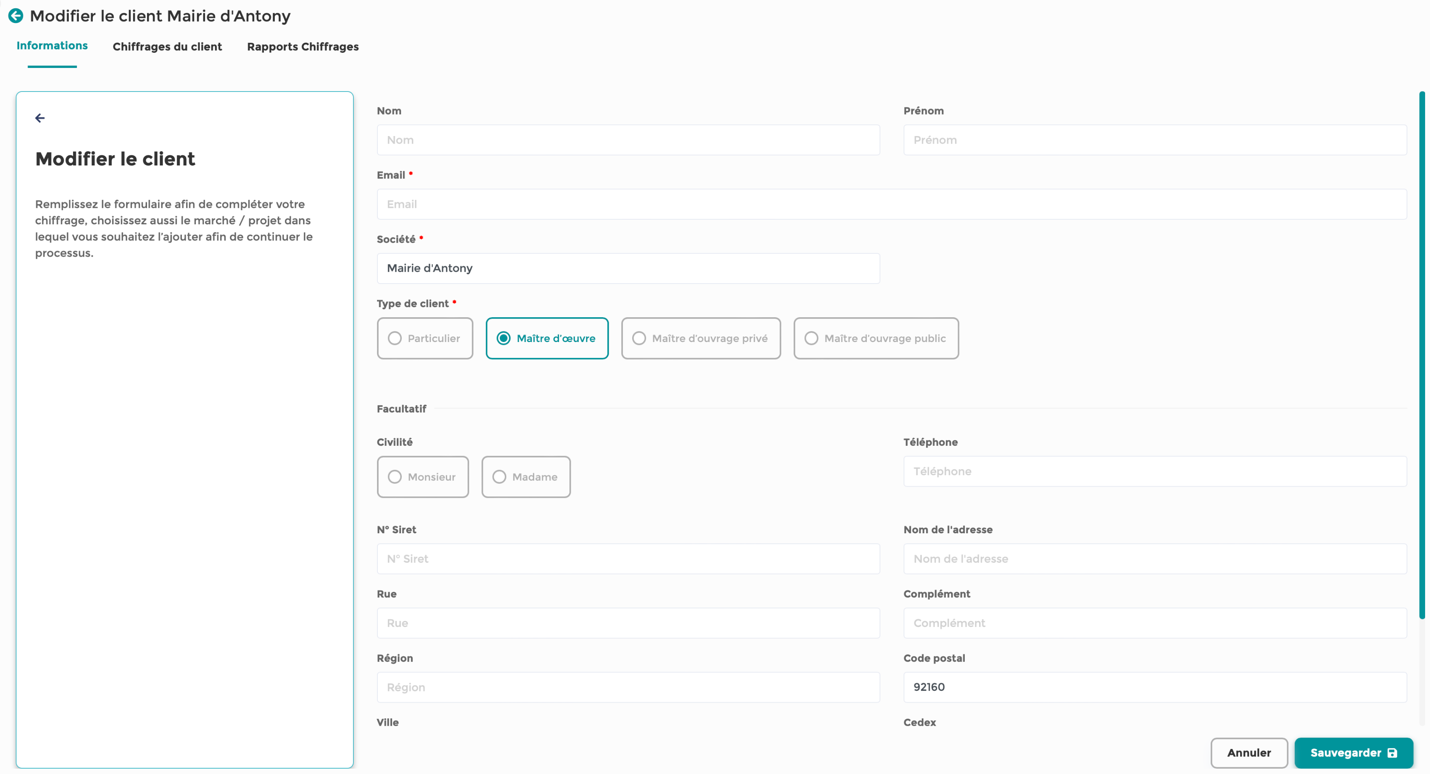Click the 'Cedex' label
This screenshot has height=774, width=1430.
[919, 722]
